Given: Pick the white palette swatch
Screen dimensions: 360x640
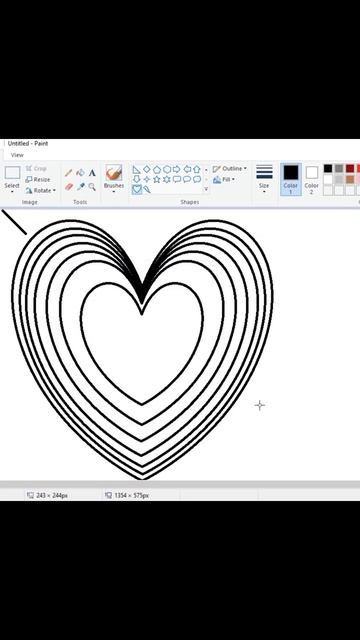Looking at the screenshot, I should coord(328,179).
